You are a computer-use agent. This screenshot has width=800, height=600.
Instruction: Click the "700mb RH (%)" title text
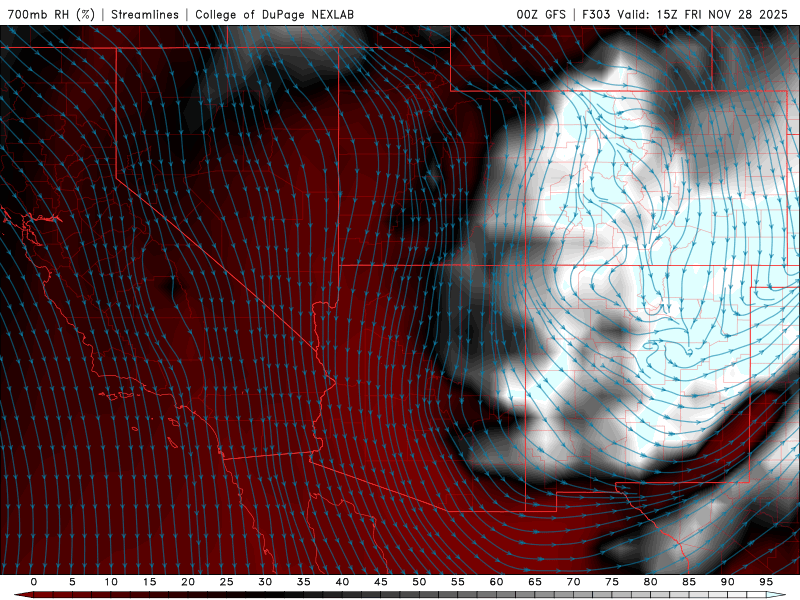(x=52, y=14)
